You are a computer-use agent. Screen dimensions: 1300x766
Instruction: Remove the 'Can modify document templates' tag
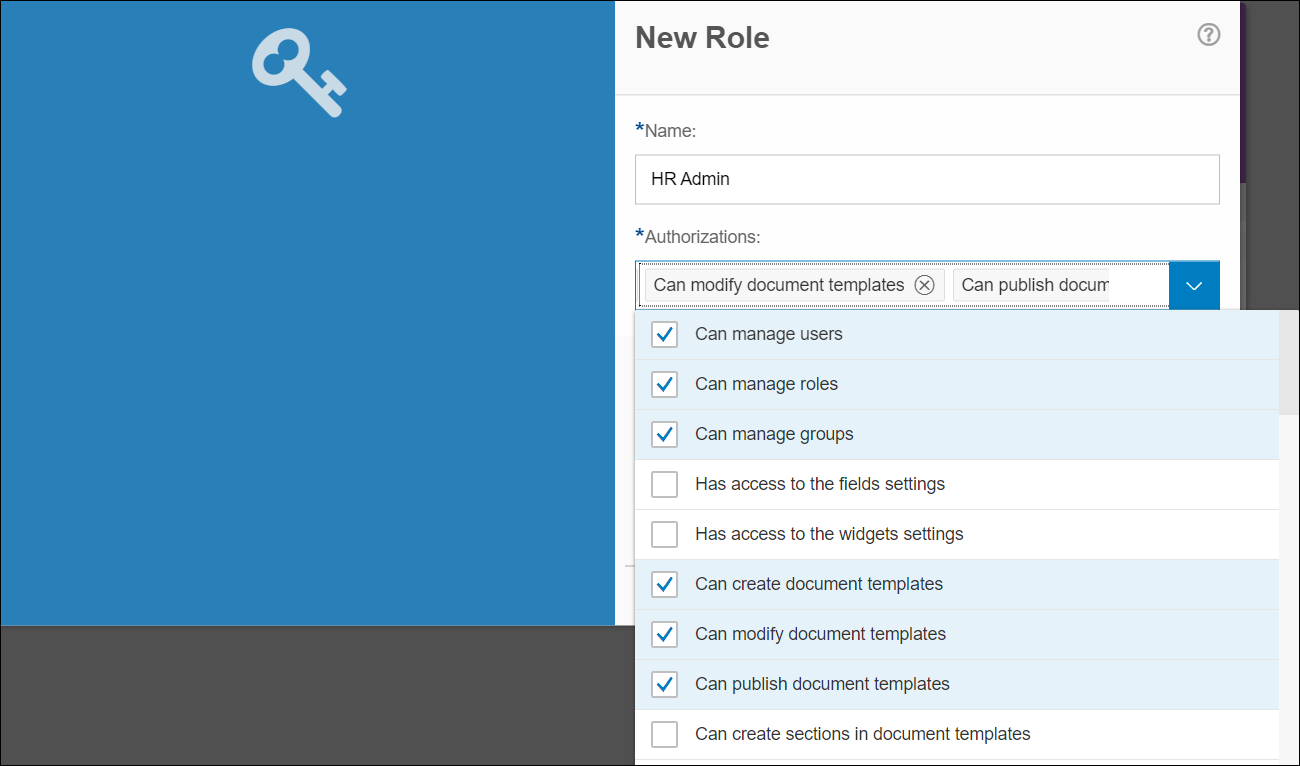(925, 285)
